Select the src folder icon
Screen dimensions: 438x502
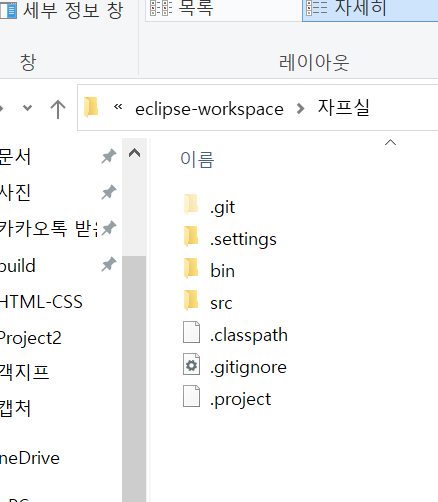tap(191, 300)
